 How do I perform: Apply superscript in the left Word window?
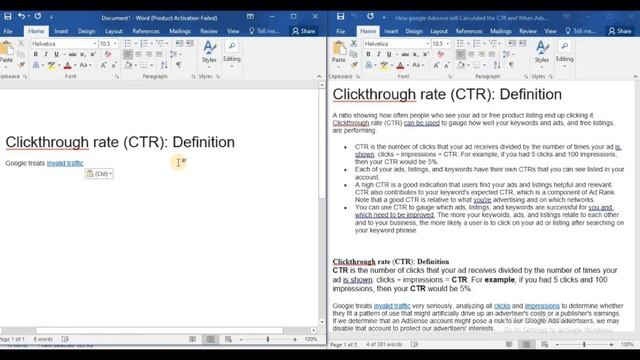(93, 54)
